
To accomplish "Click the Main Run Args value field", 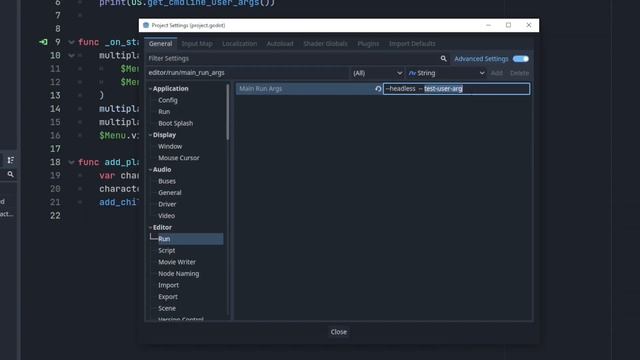I will (x=456, y=89).
